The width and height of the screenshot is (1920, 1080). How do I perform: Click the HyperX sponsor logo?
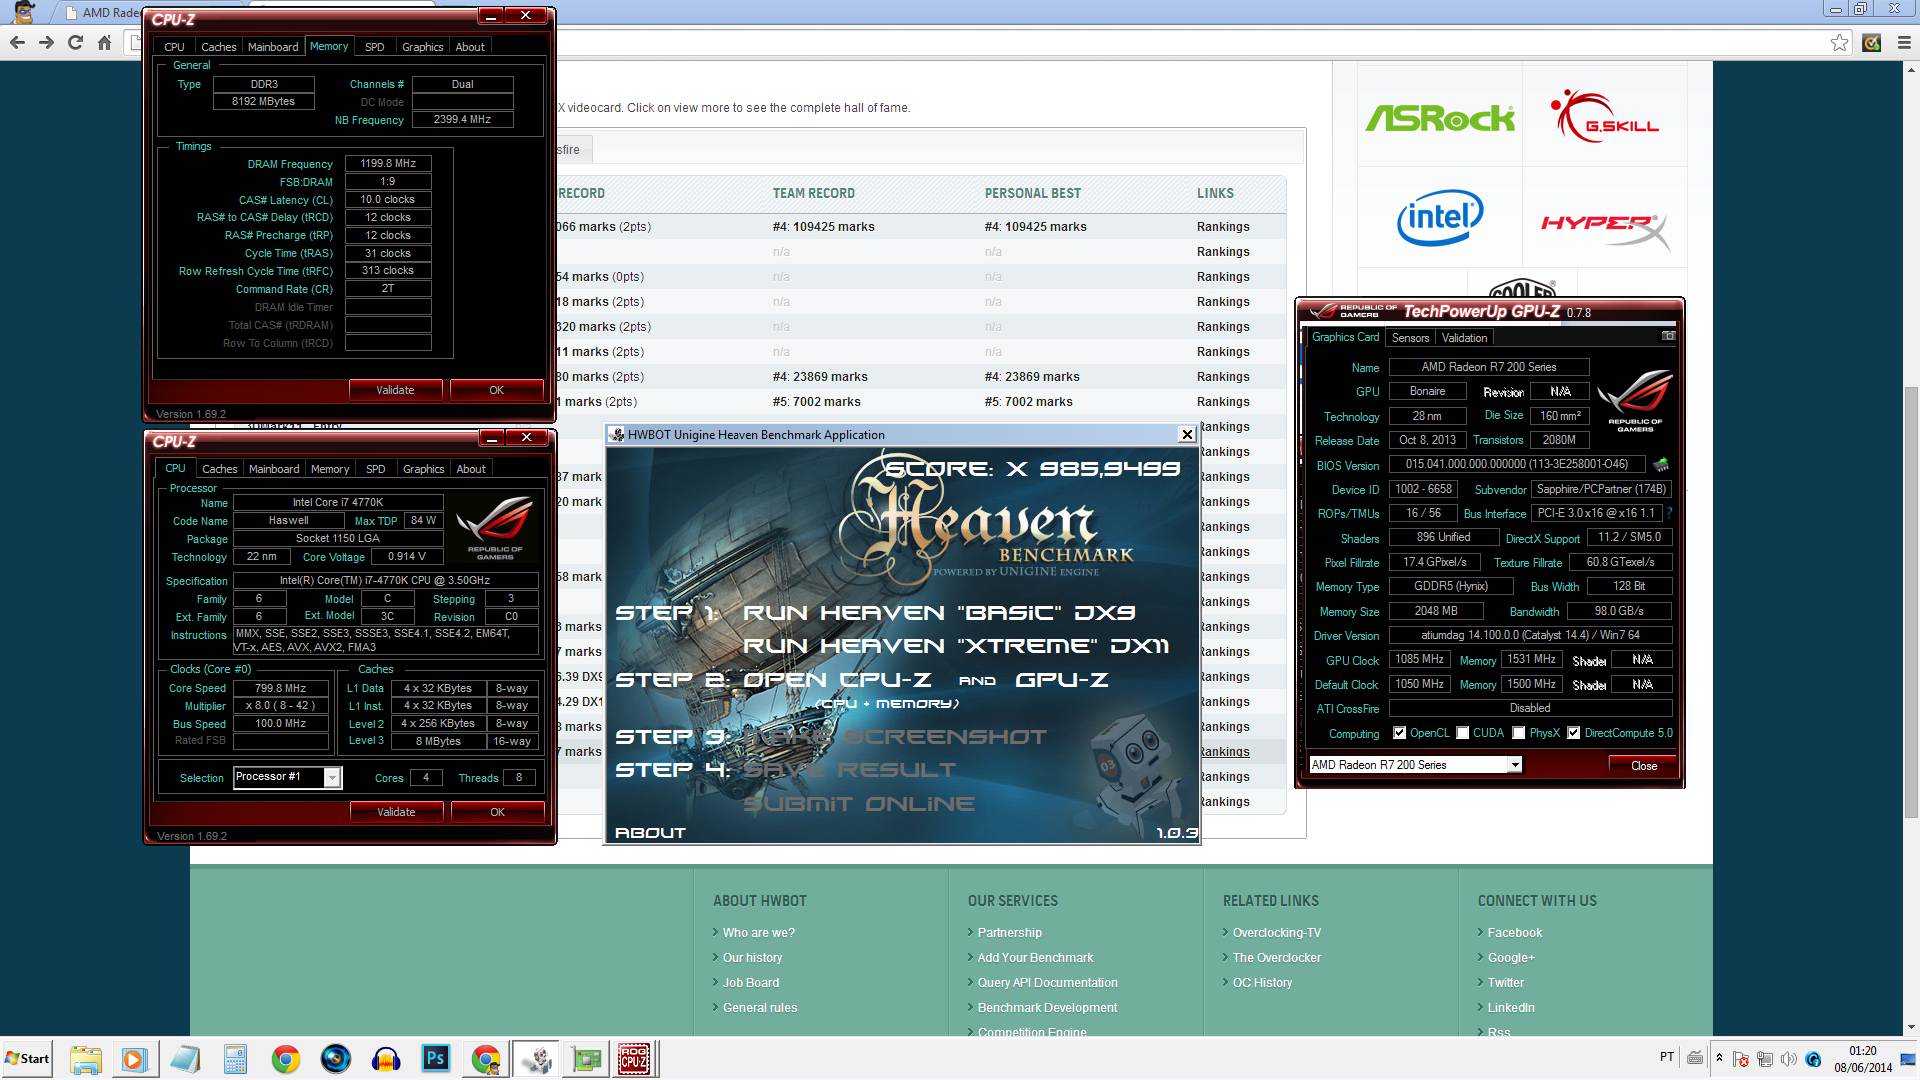tap(1605, 230)
